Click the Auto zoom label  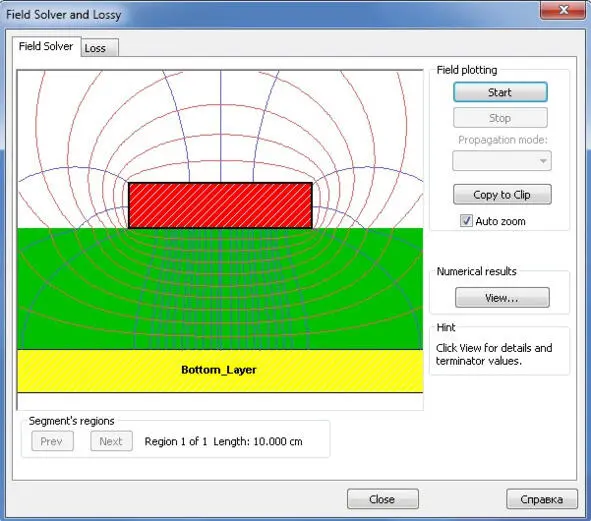click(x=500, y=221)
